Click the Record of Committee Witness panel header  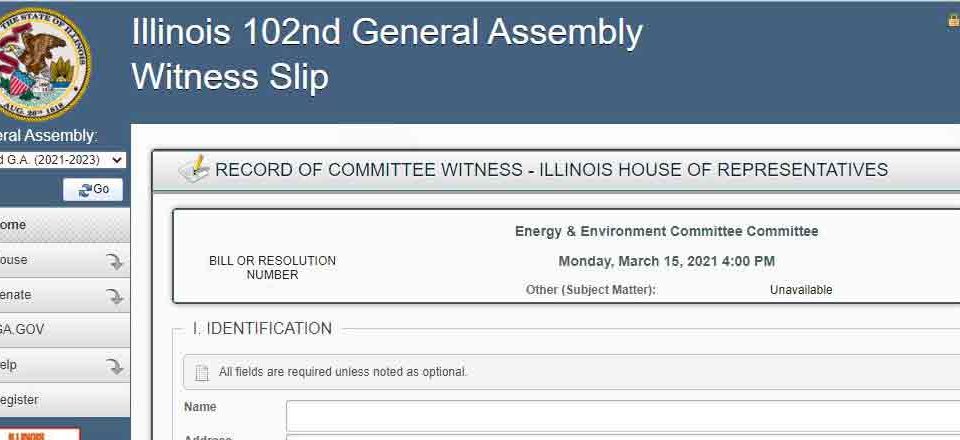pos(551,170)
